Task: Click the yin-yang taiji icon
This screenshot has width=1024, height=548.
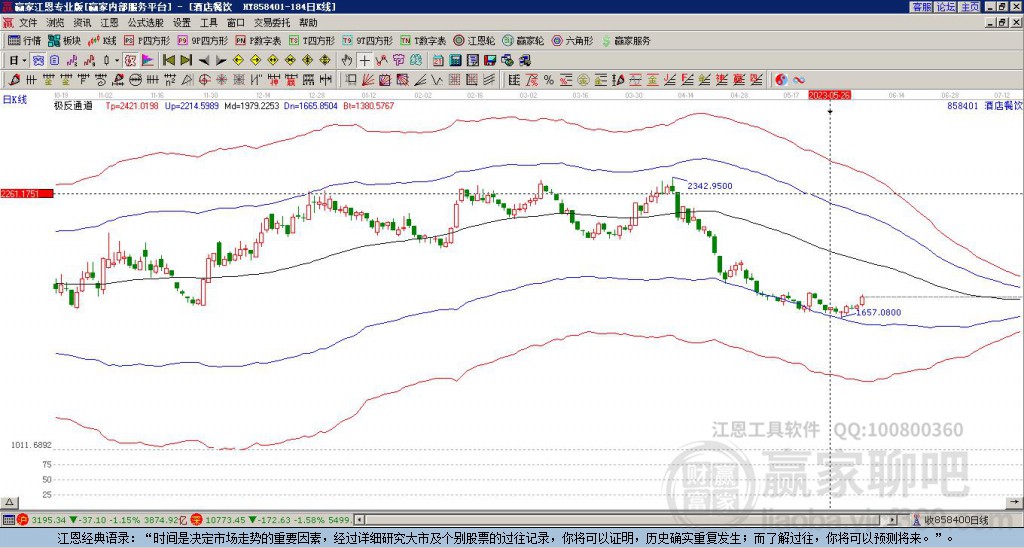Action: pos(781,80)
